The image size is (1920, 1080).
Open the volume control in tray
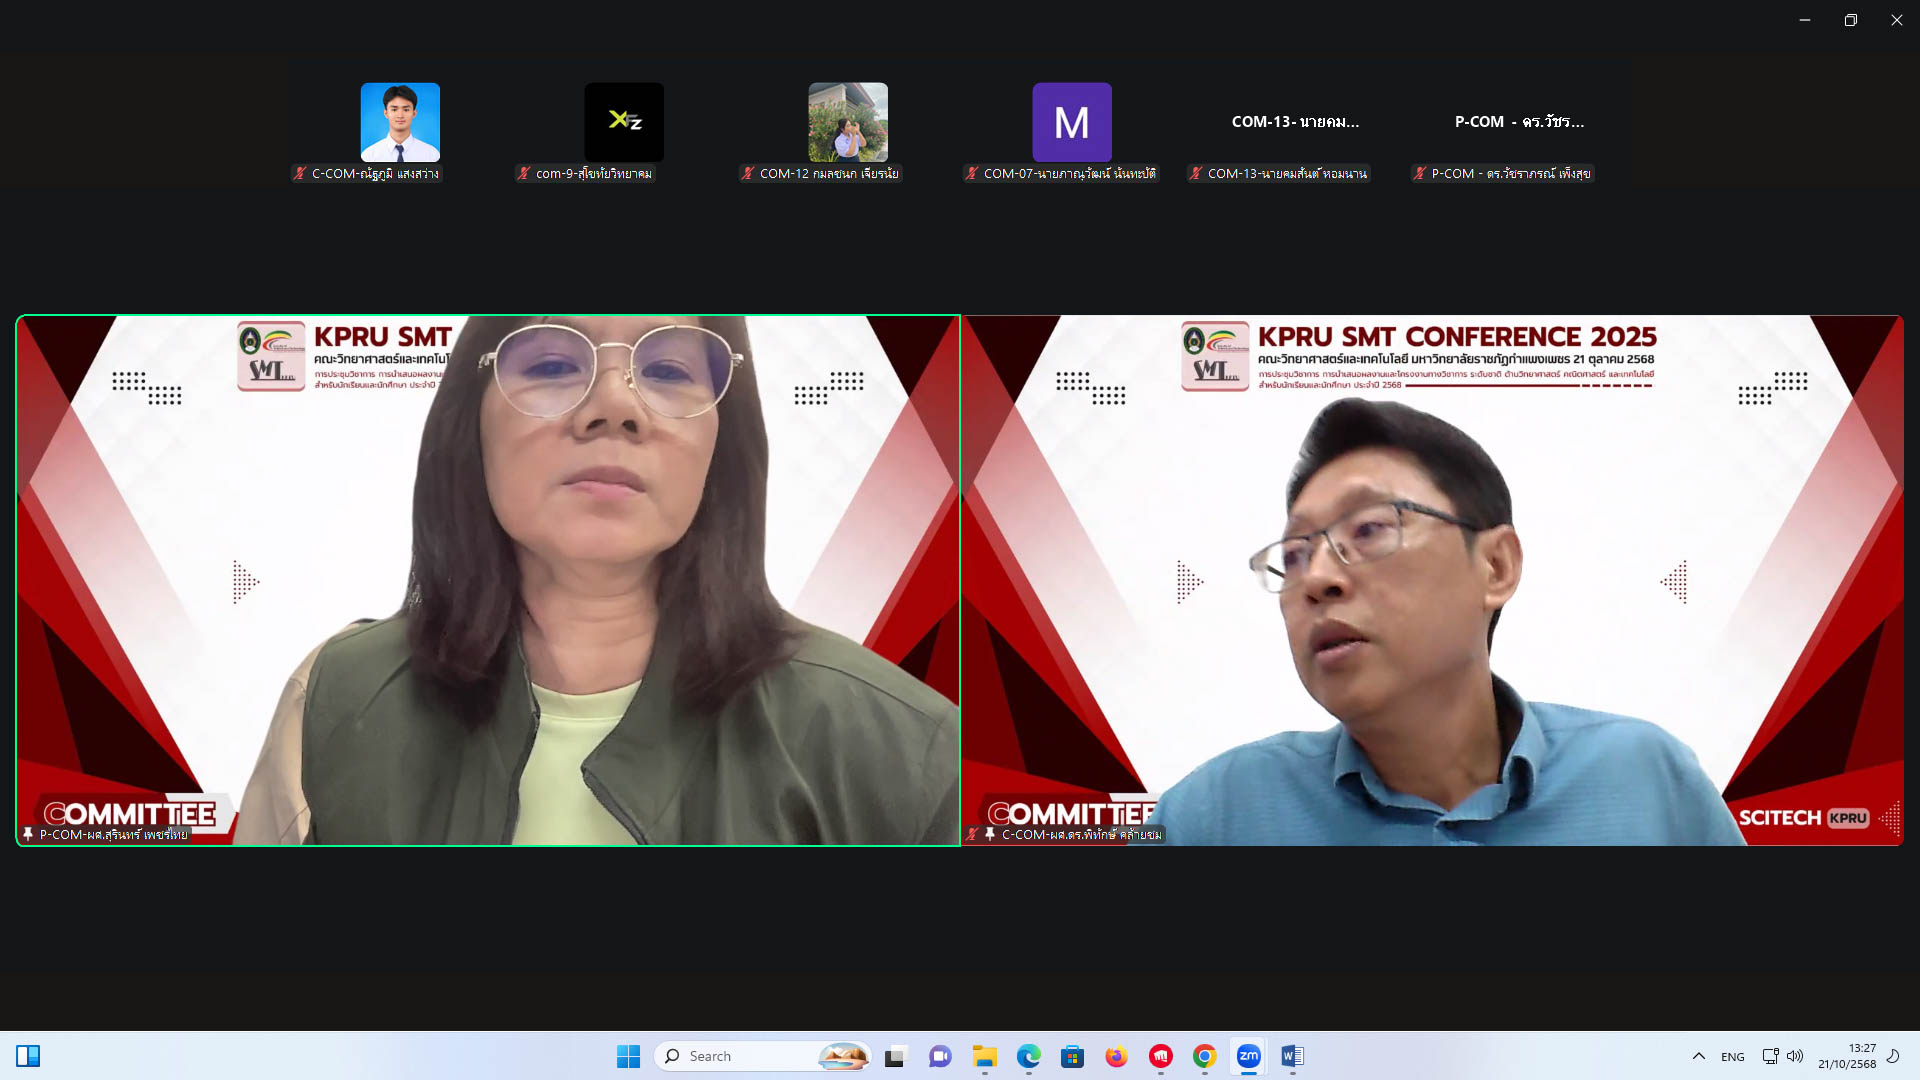point(1795,1056)
